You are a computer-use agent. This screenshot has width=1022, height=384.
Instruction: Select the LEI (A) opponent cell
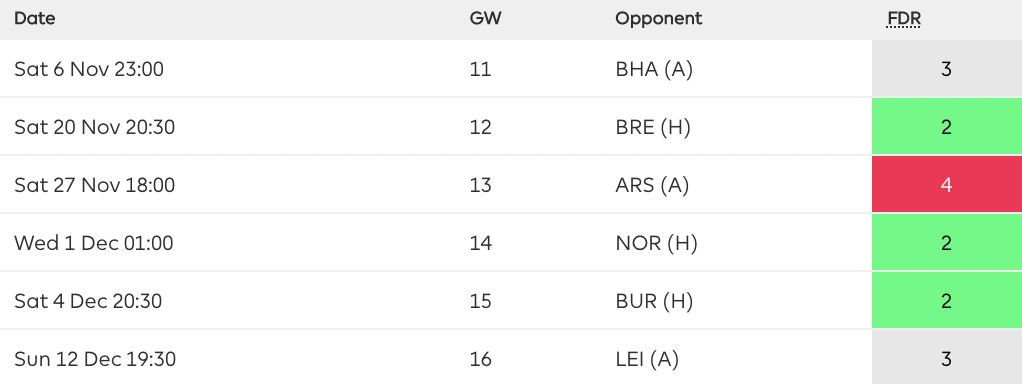(647, 359)
